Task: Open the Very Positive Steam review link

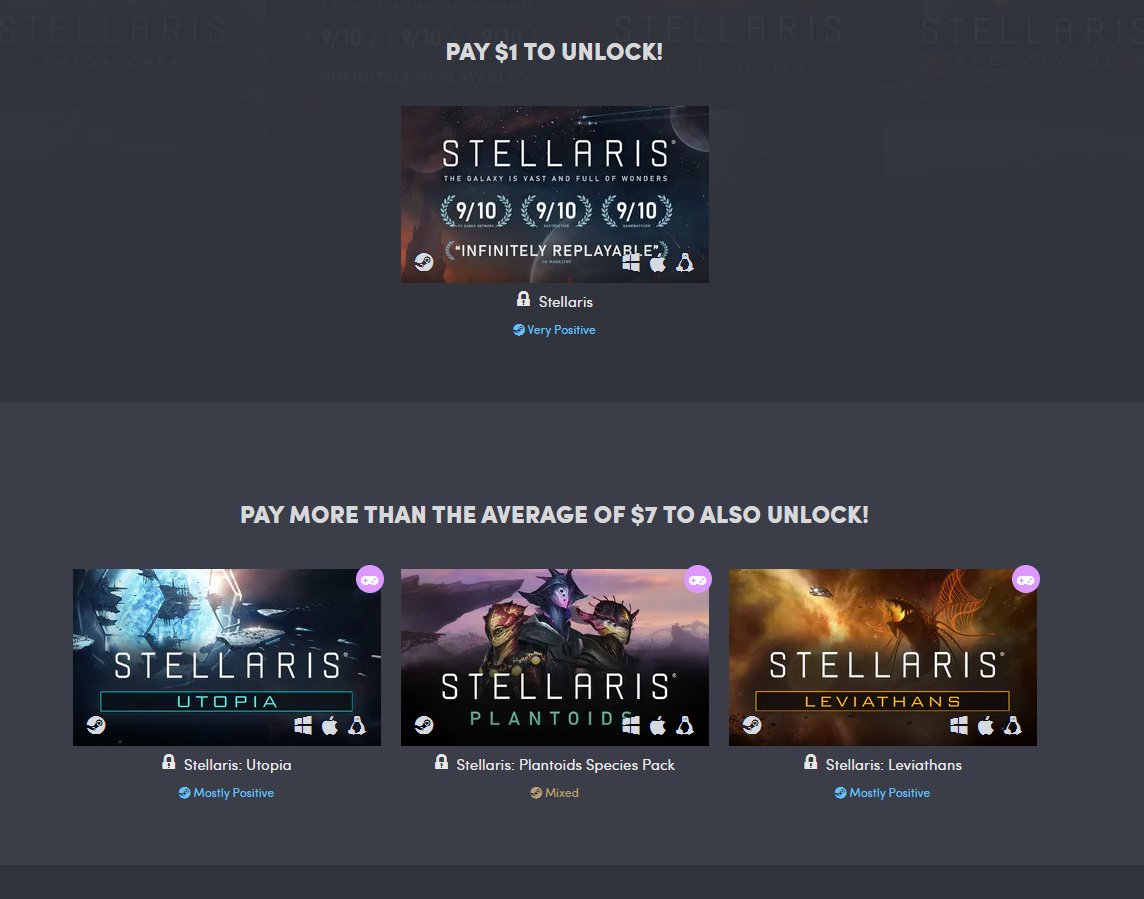Action: pos(554,330)
